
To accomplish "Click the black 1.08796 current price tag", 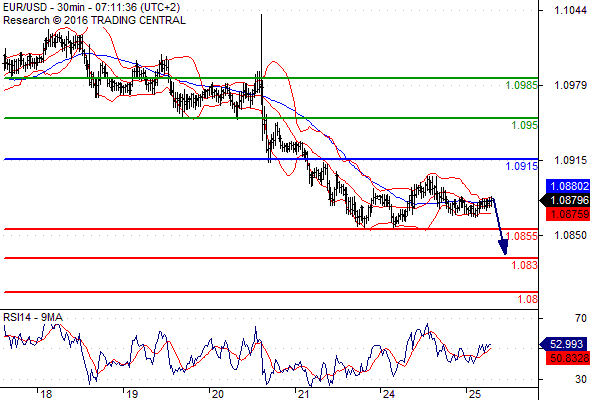I will (565, 200).
